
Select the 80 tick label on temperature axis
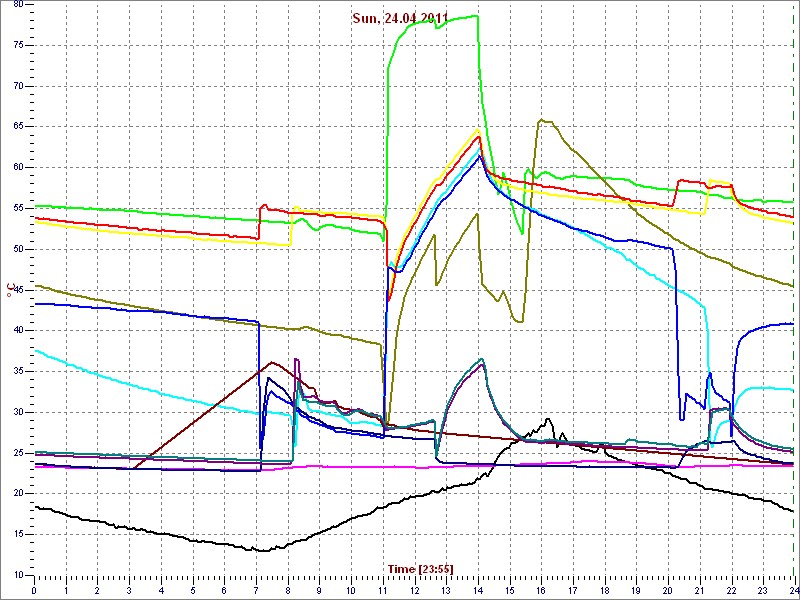[x=18, y=5]
